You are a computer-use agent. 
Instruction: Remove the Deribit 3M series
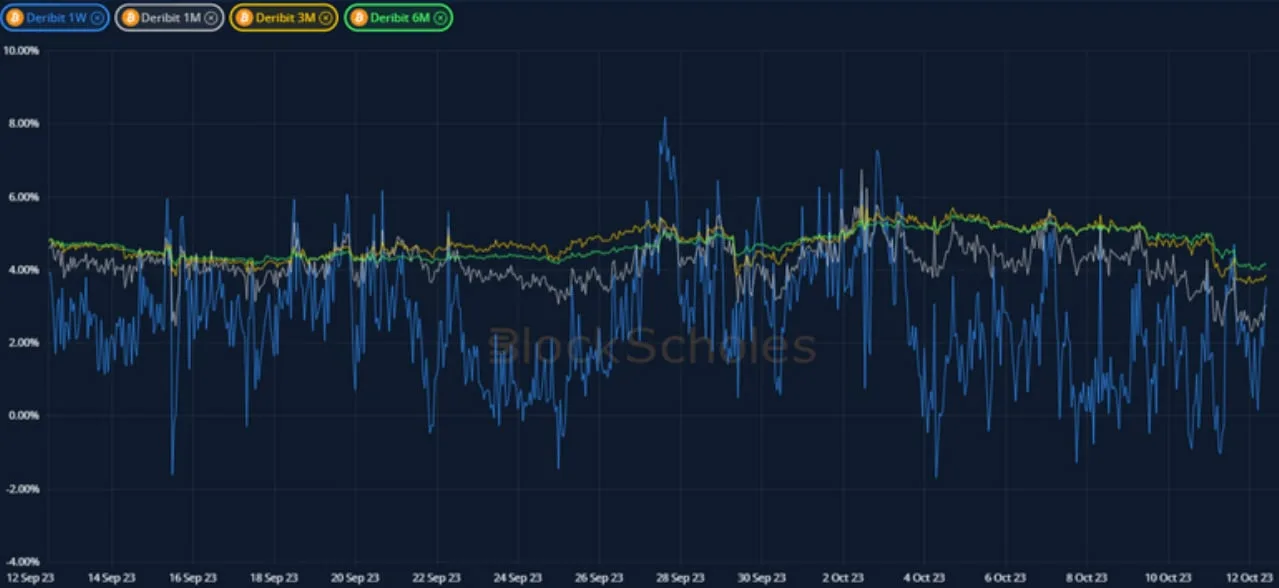click(325, 17)
